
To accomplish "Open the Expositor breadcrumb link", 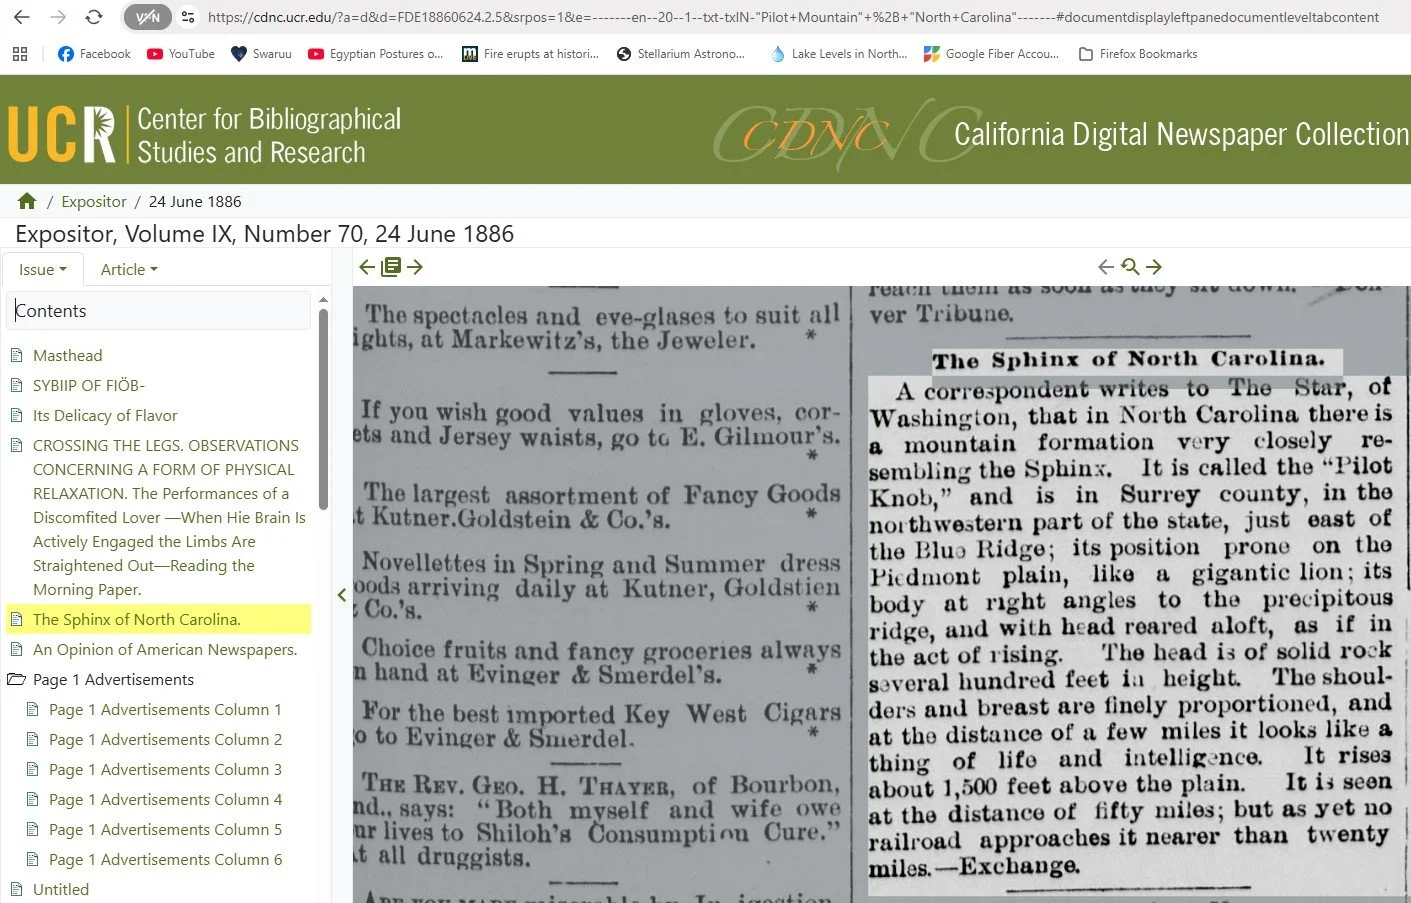I will 94,201.
